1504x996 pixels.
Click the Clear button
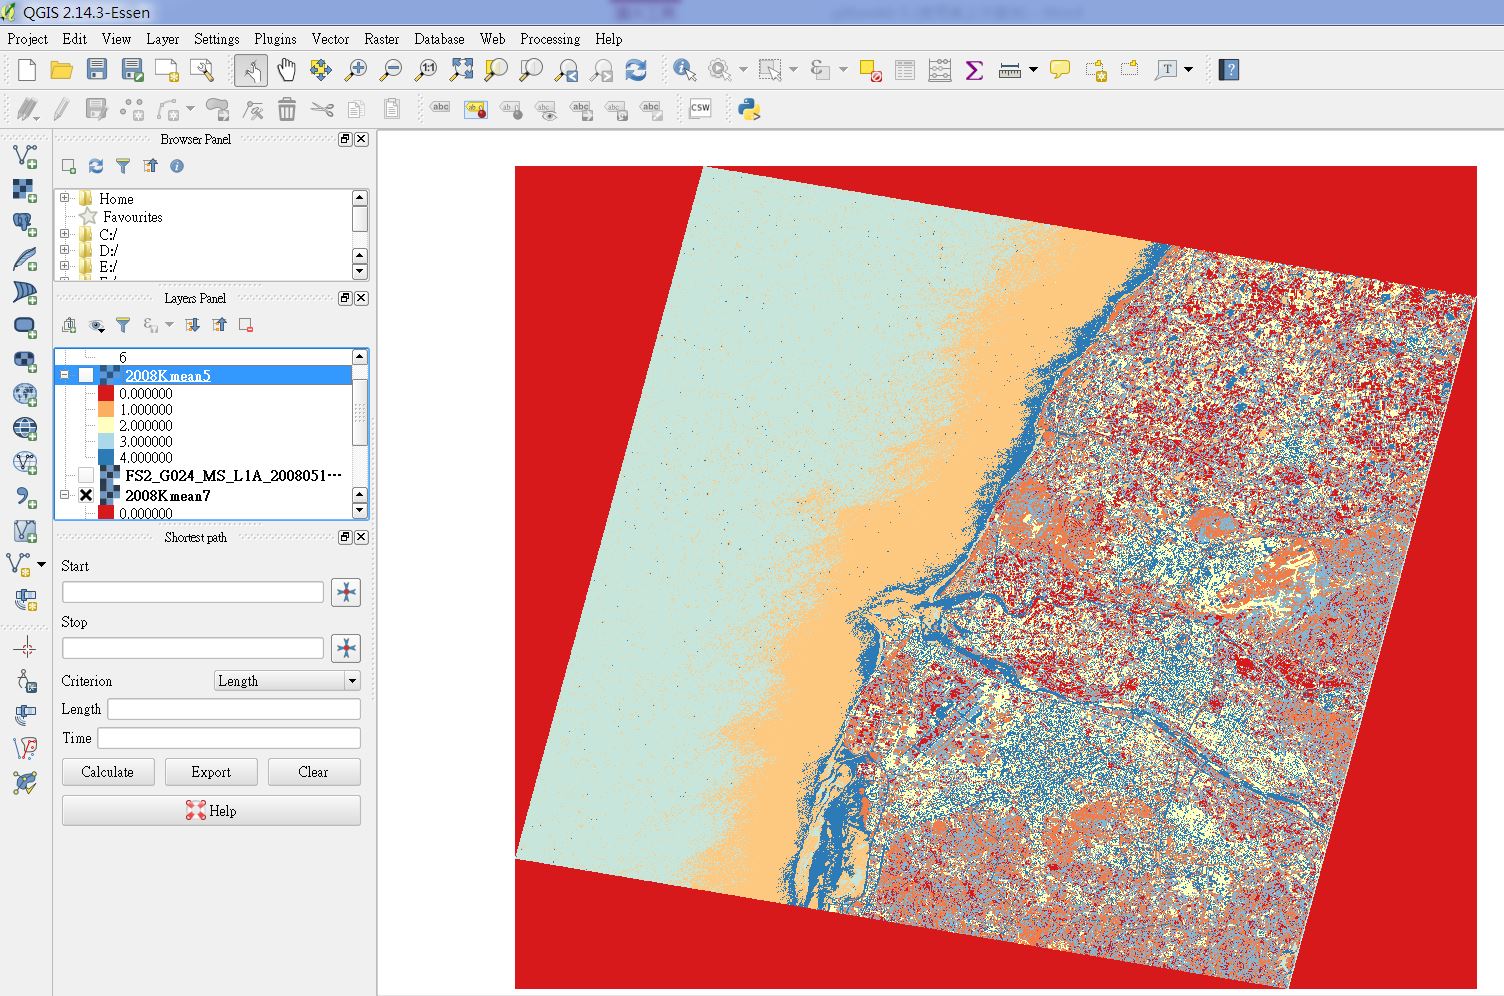tap(313, 772)
